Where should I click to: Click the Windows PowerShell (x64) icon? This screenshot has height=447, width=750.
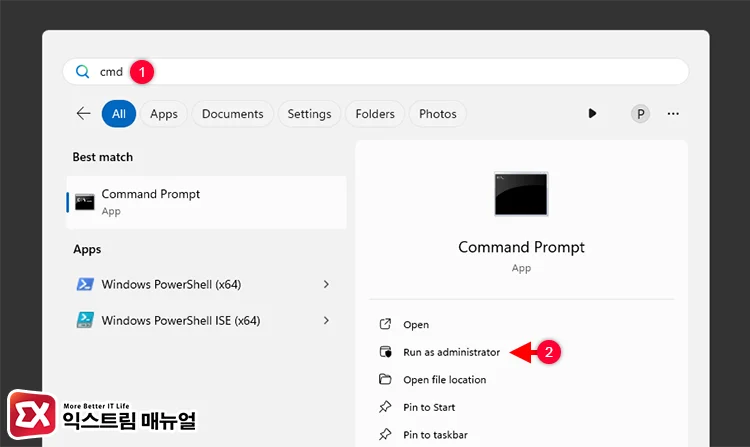click(x=85, y=285)
